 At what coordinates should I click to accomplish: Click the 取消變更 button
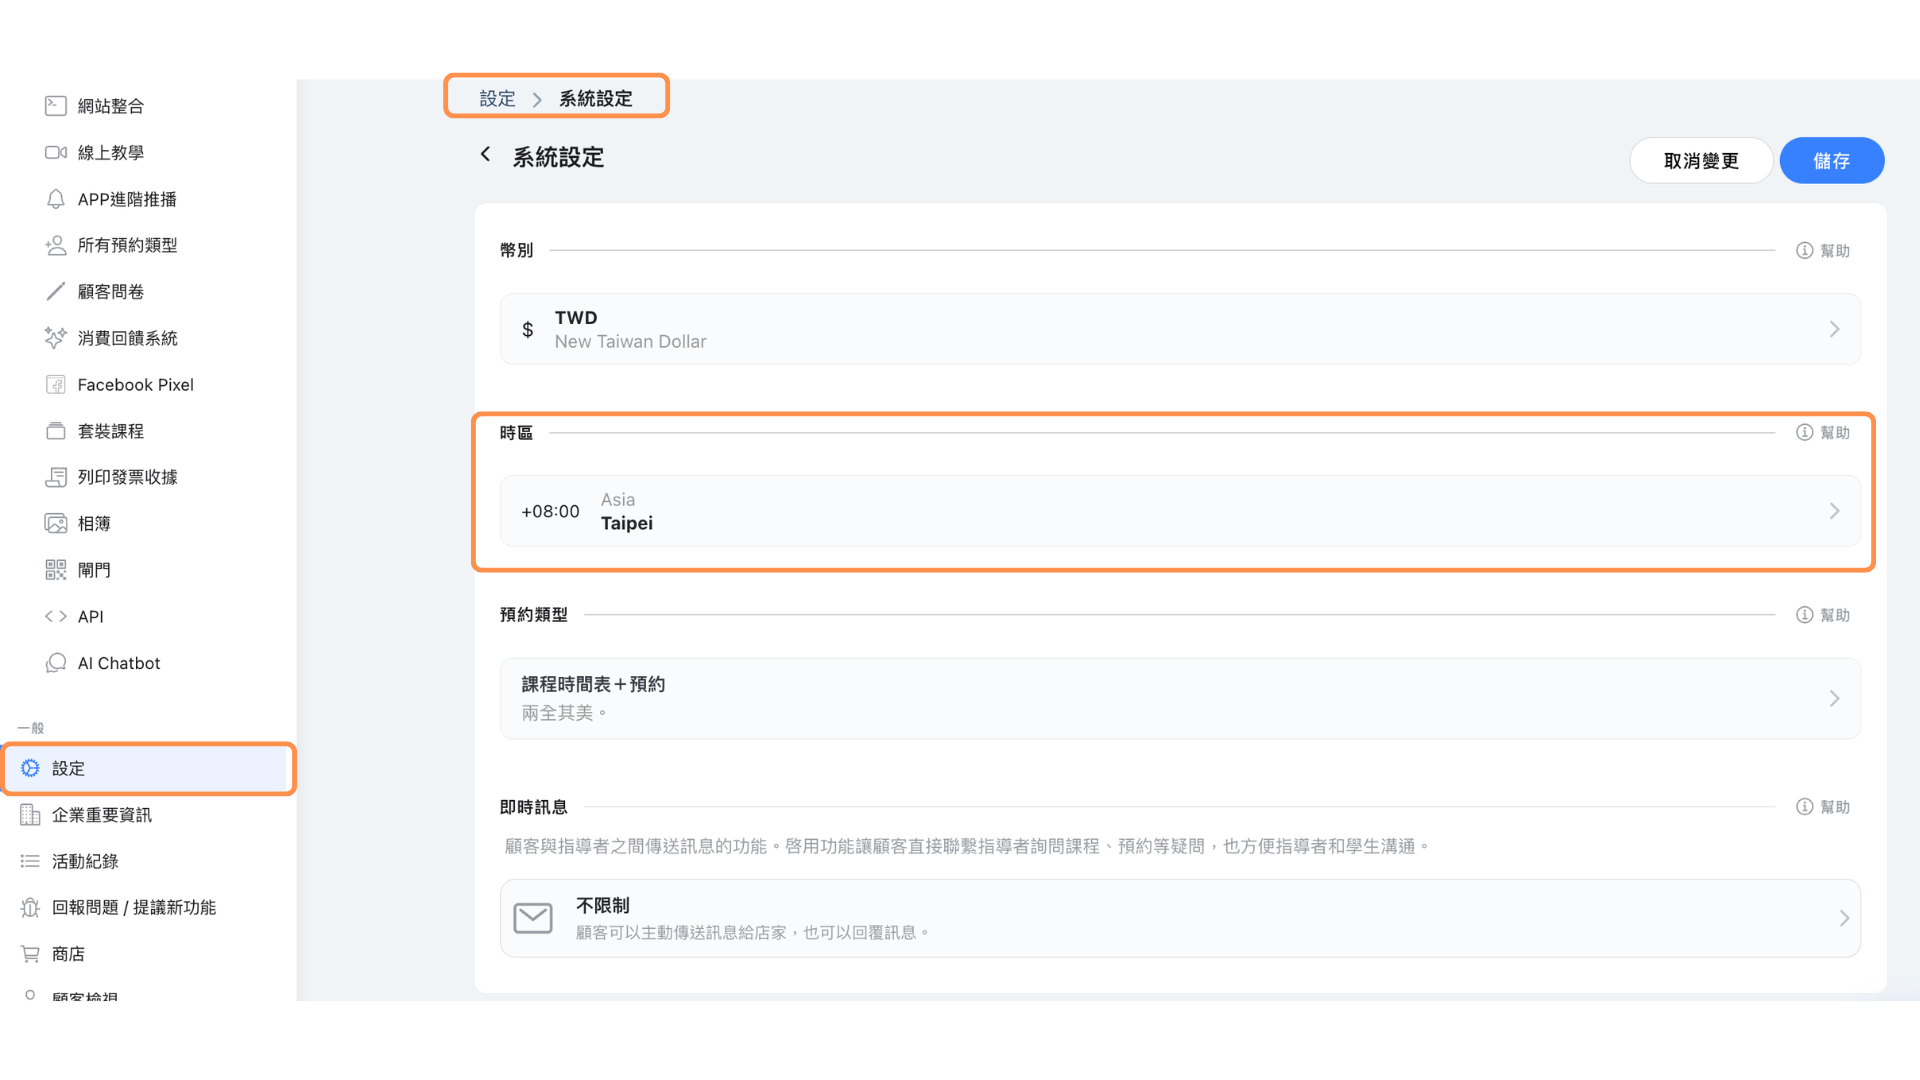tap(1701, 160)
